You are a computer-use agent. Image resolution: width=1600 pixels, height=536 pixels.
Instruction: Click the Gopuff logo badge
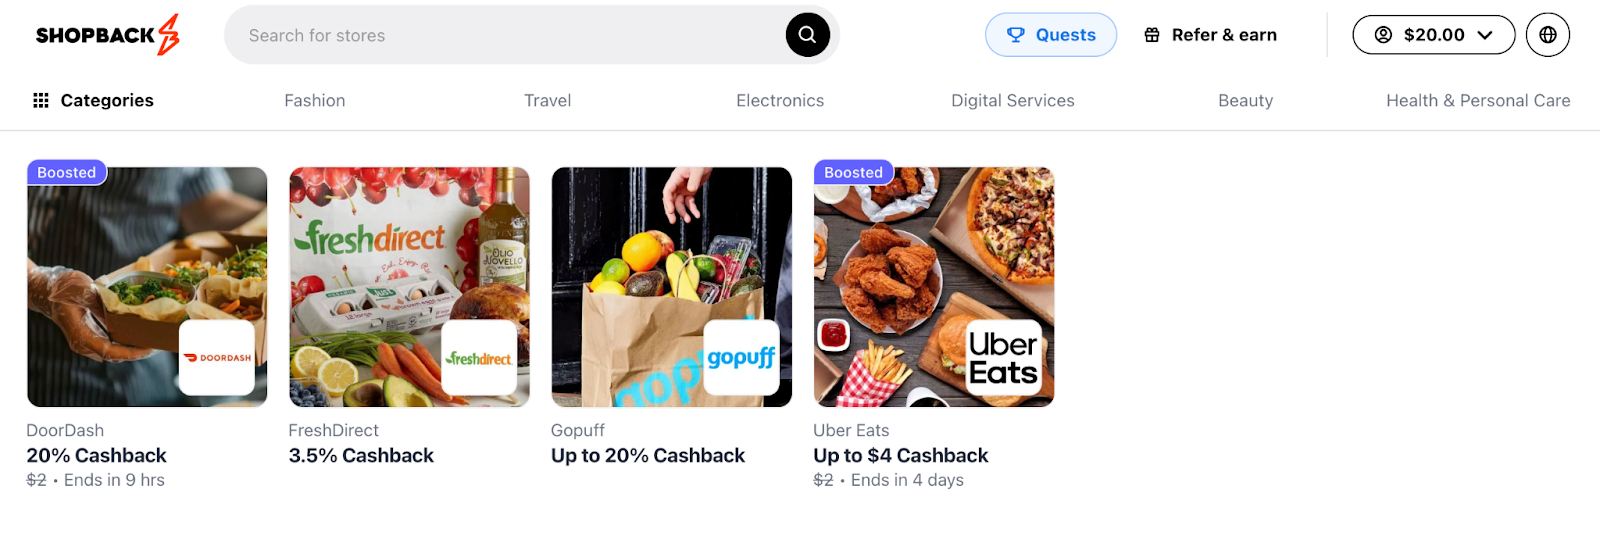point(741,357)
